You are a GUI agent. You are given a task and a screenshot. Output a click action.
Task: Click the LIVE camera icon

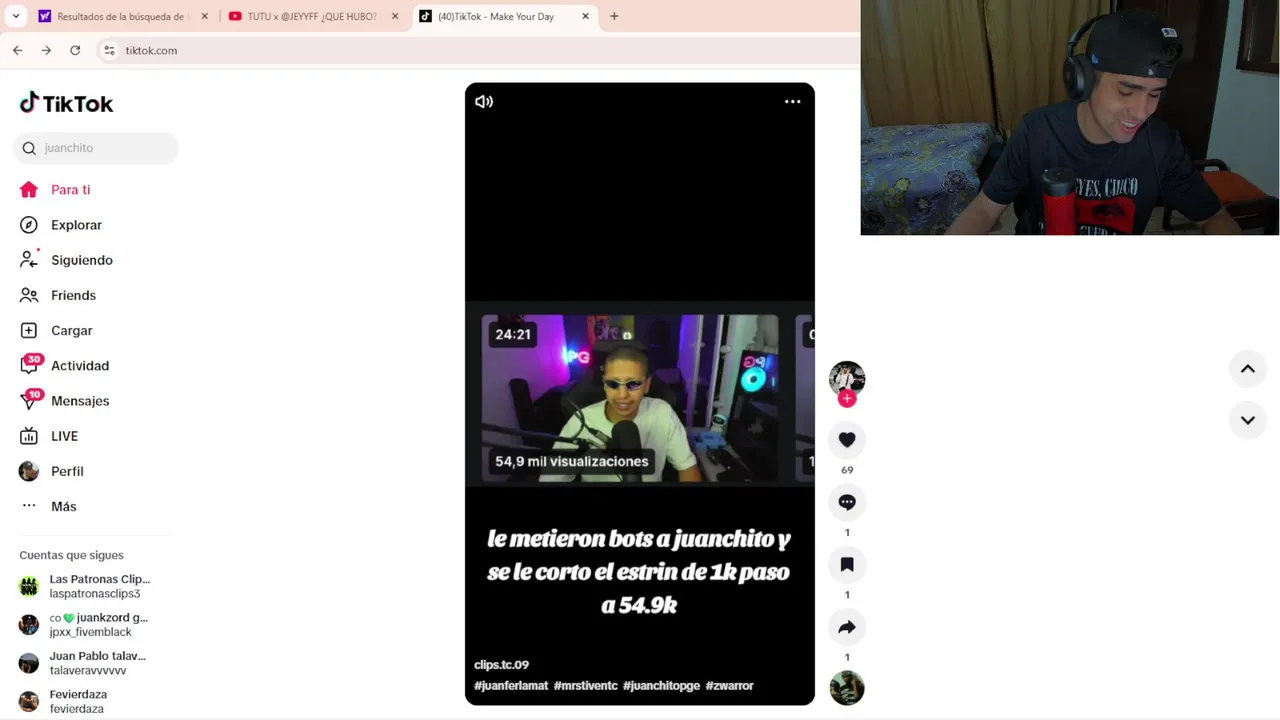click(29, 436)
